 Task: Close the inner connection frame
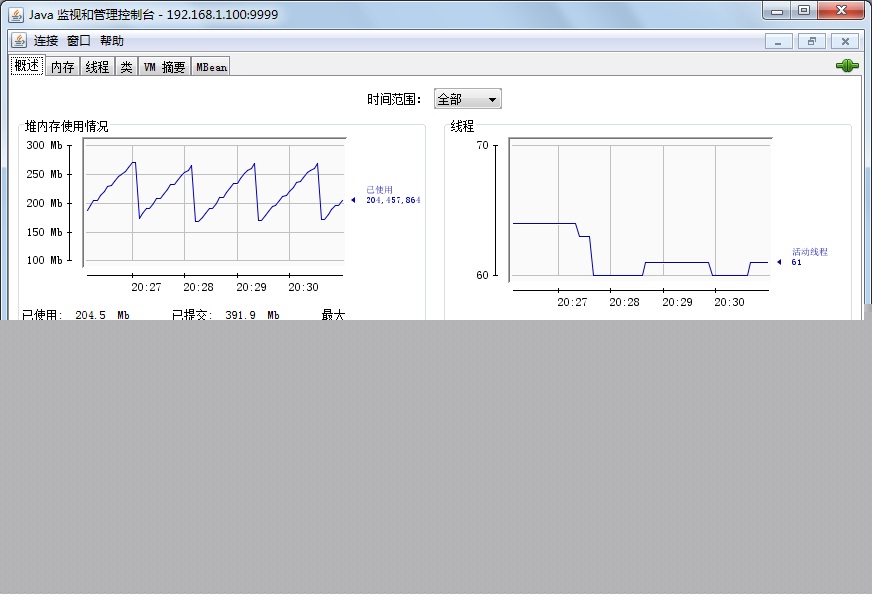point(845,42)
